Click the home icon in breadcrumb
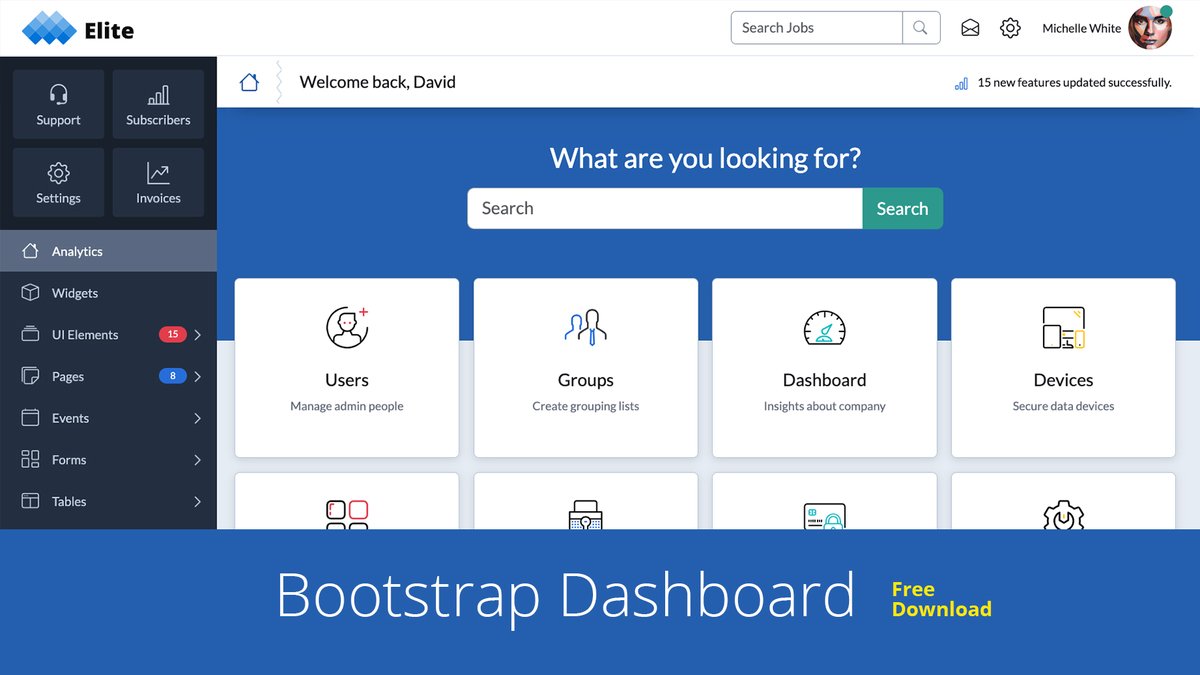Image resolution: width=1200 pixels, height=675 pixels. click(x=249, y=82)
